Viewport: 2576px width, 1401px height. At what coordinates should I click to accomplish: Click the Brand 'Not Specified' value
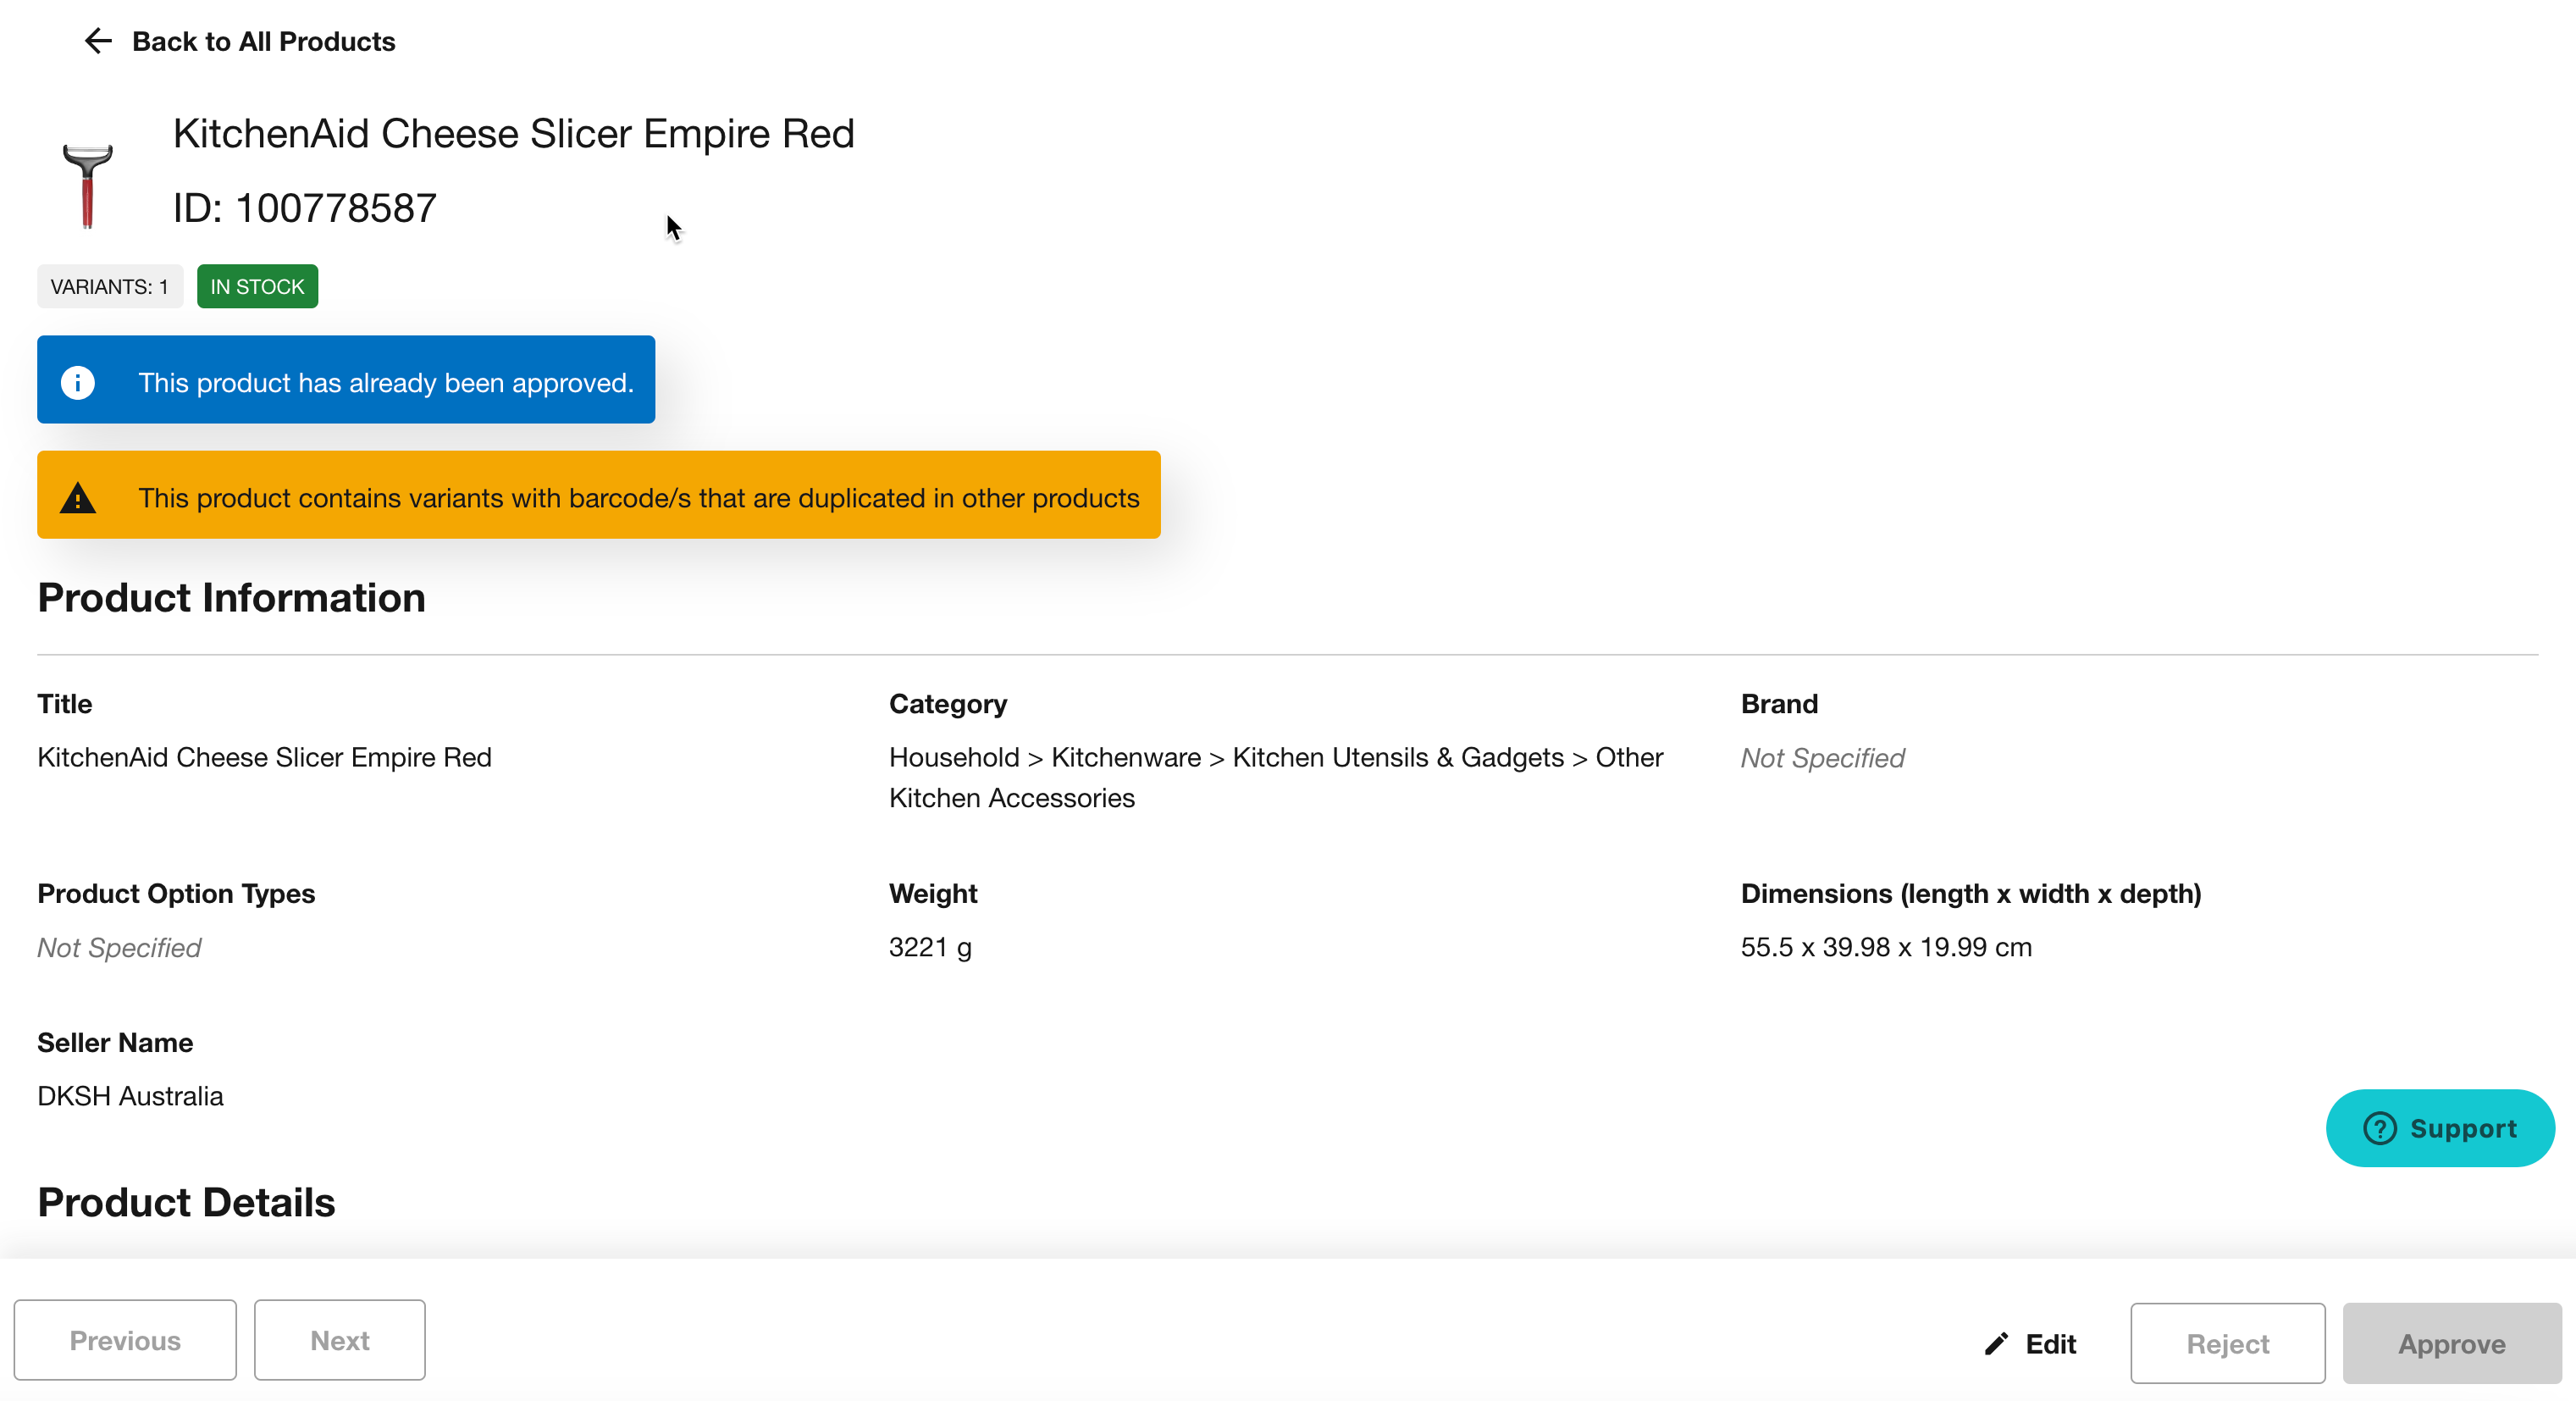click(x=1822, y=758)
